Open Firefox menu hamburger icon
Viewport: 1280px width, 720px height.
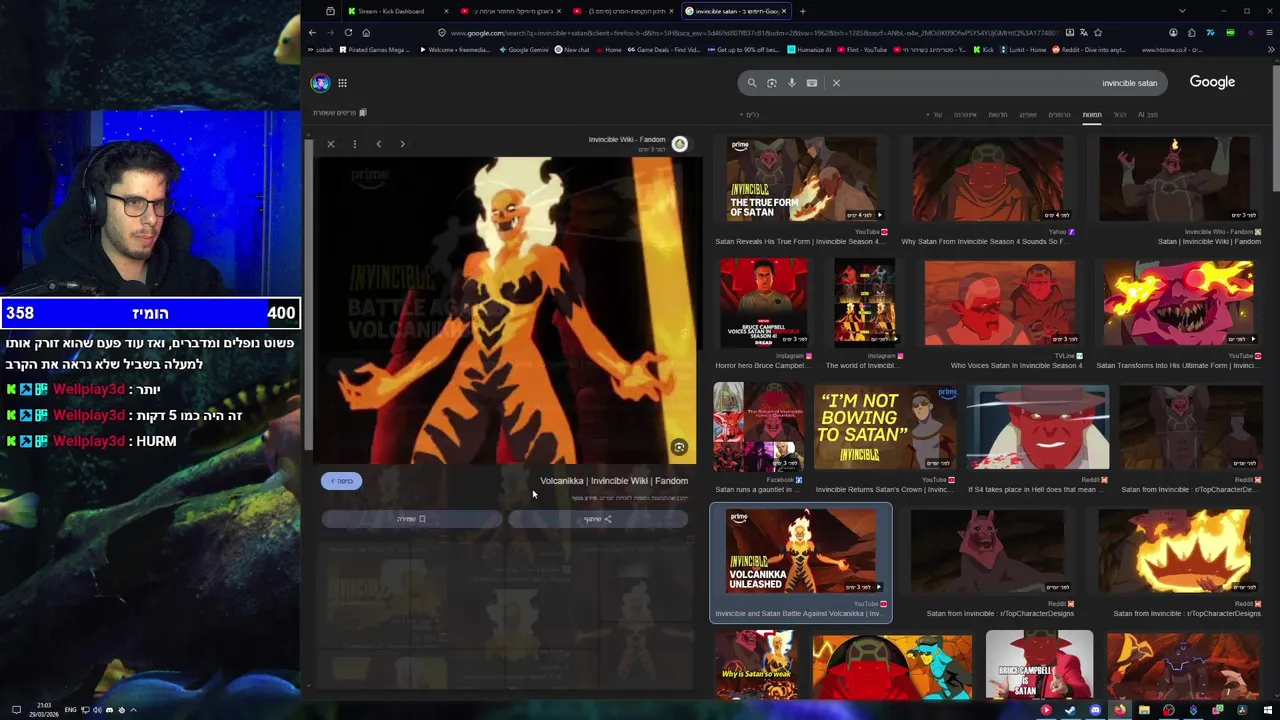(x=1270, y=32)
